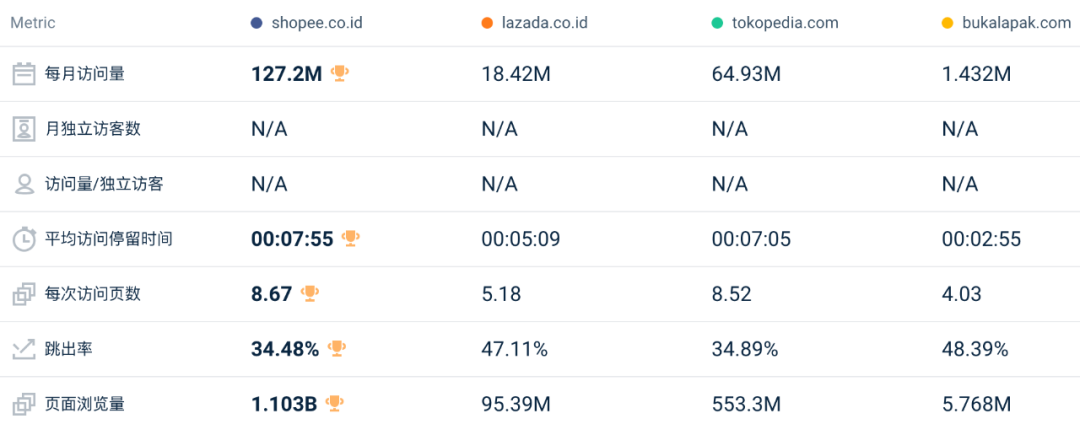Click the calendar icon beside 每月访问量
Screen dimensions: 1080x424
tap(24, 74)
